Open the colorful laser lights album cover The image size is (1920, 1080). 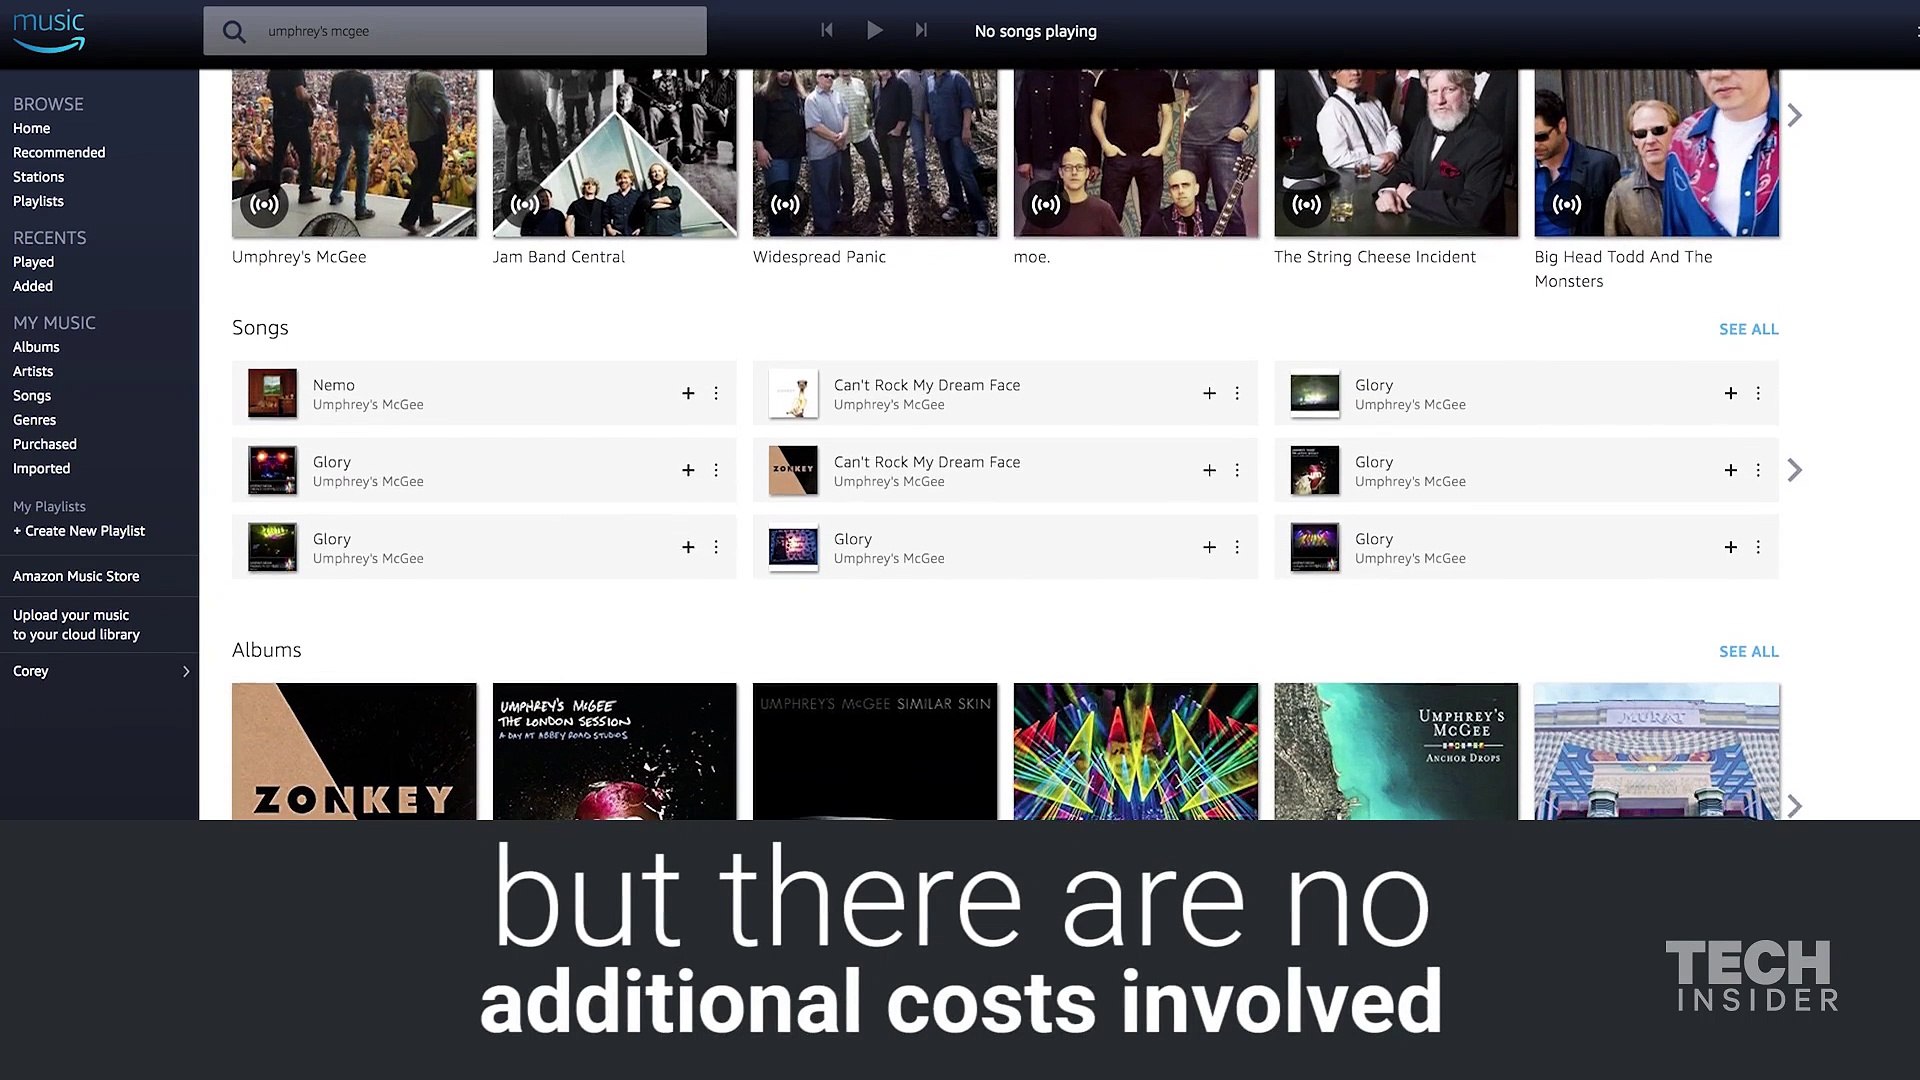(1136, 751)
